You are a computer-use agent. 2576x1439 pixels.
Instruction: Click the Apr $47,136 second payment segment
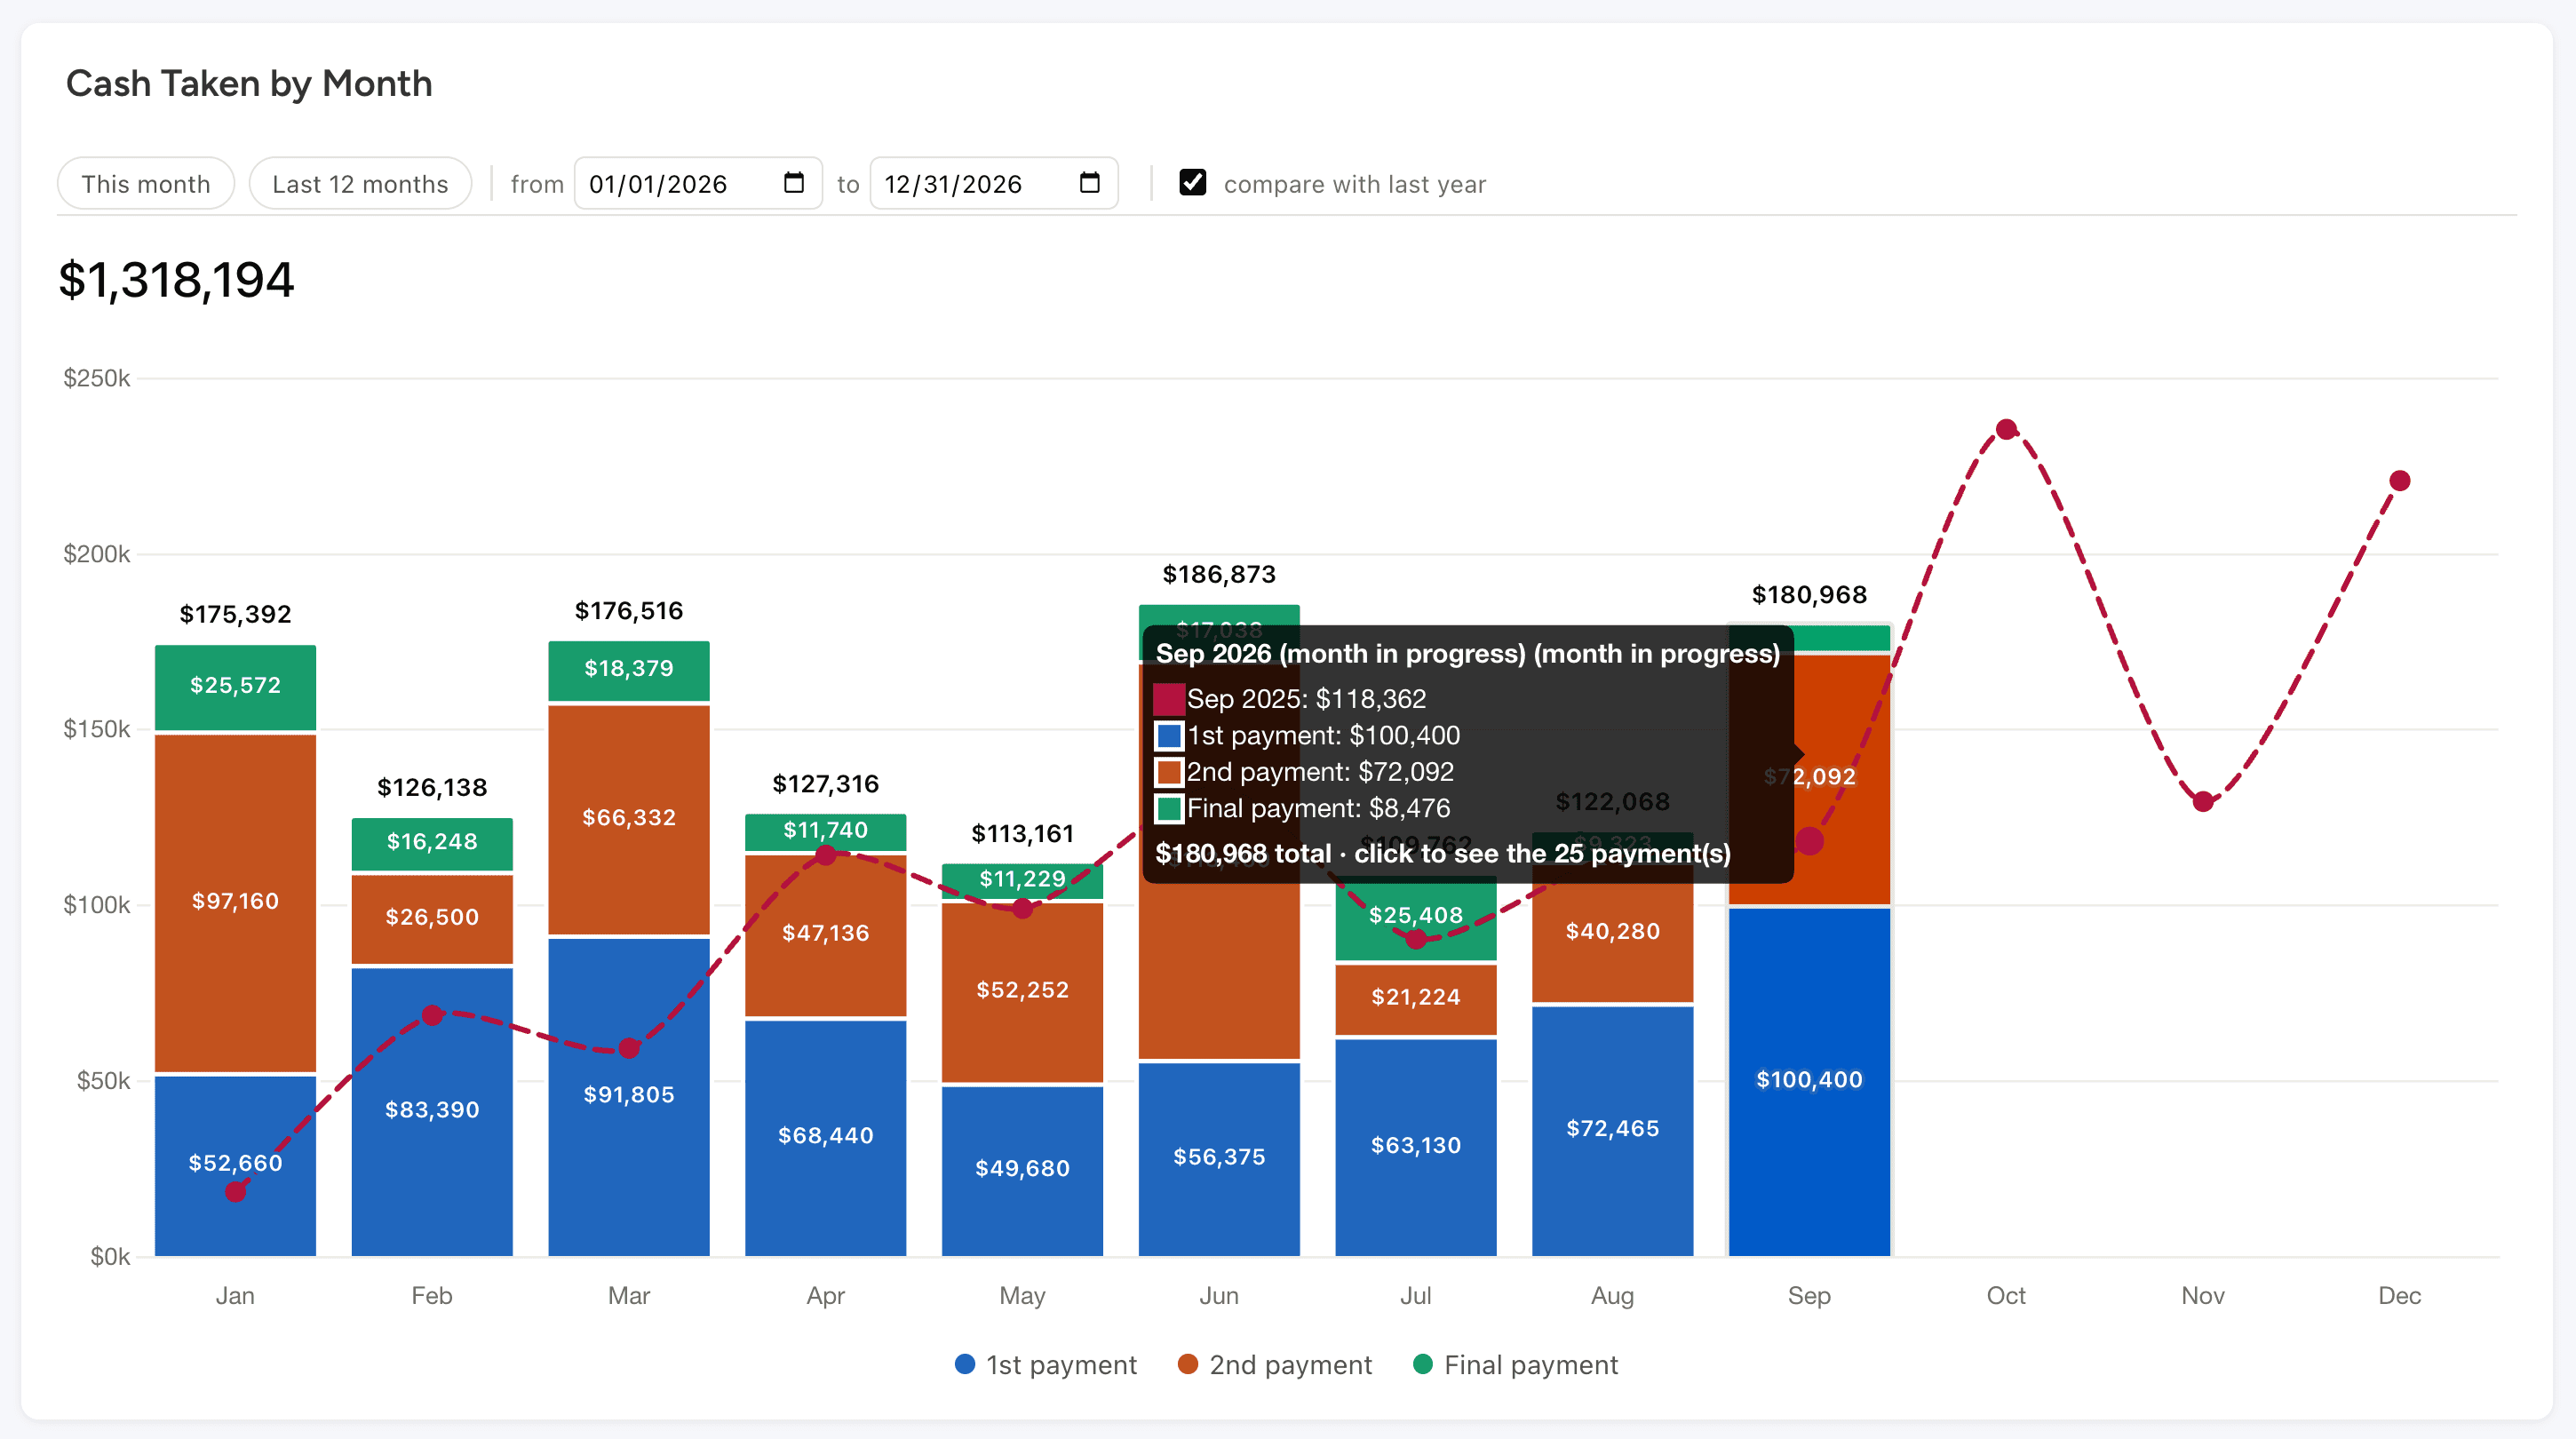click(x=826, y=935)
